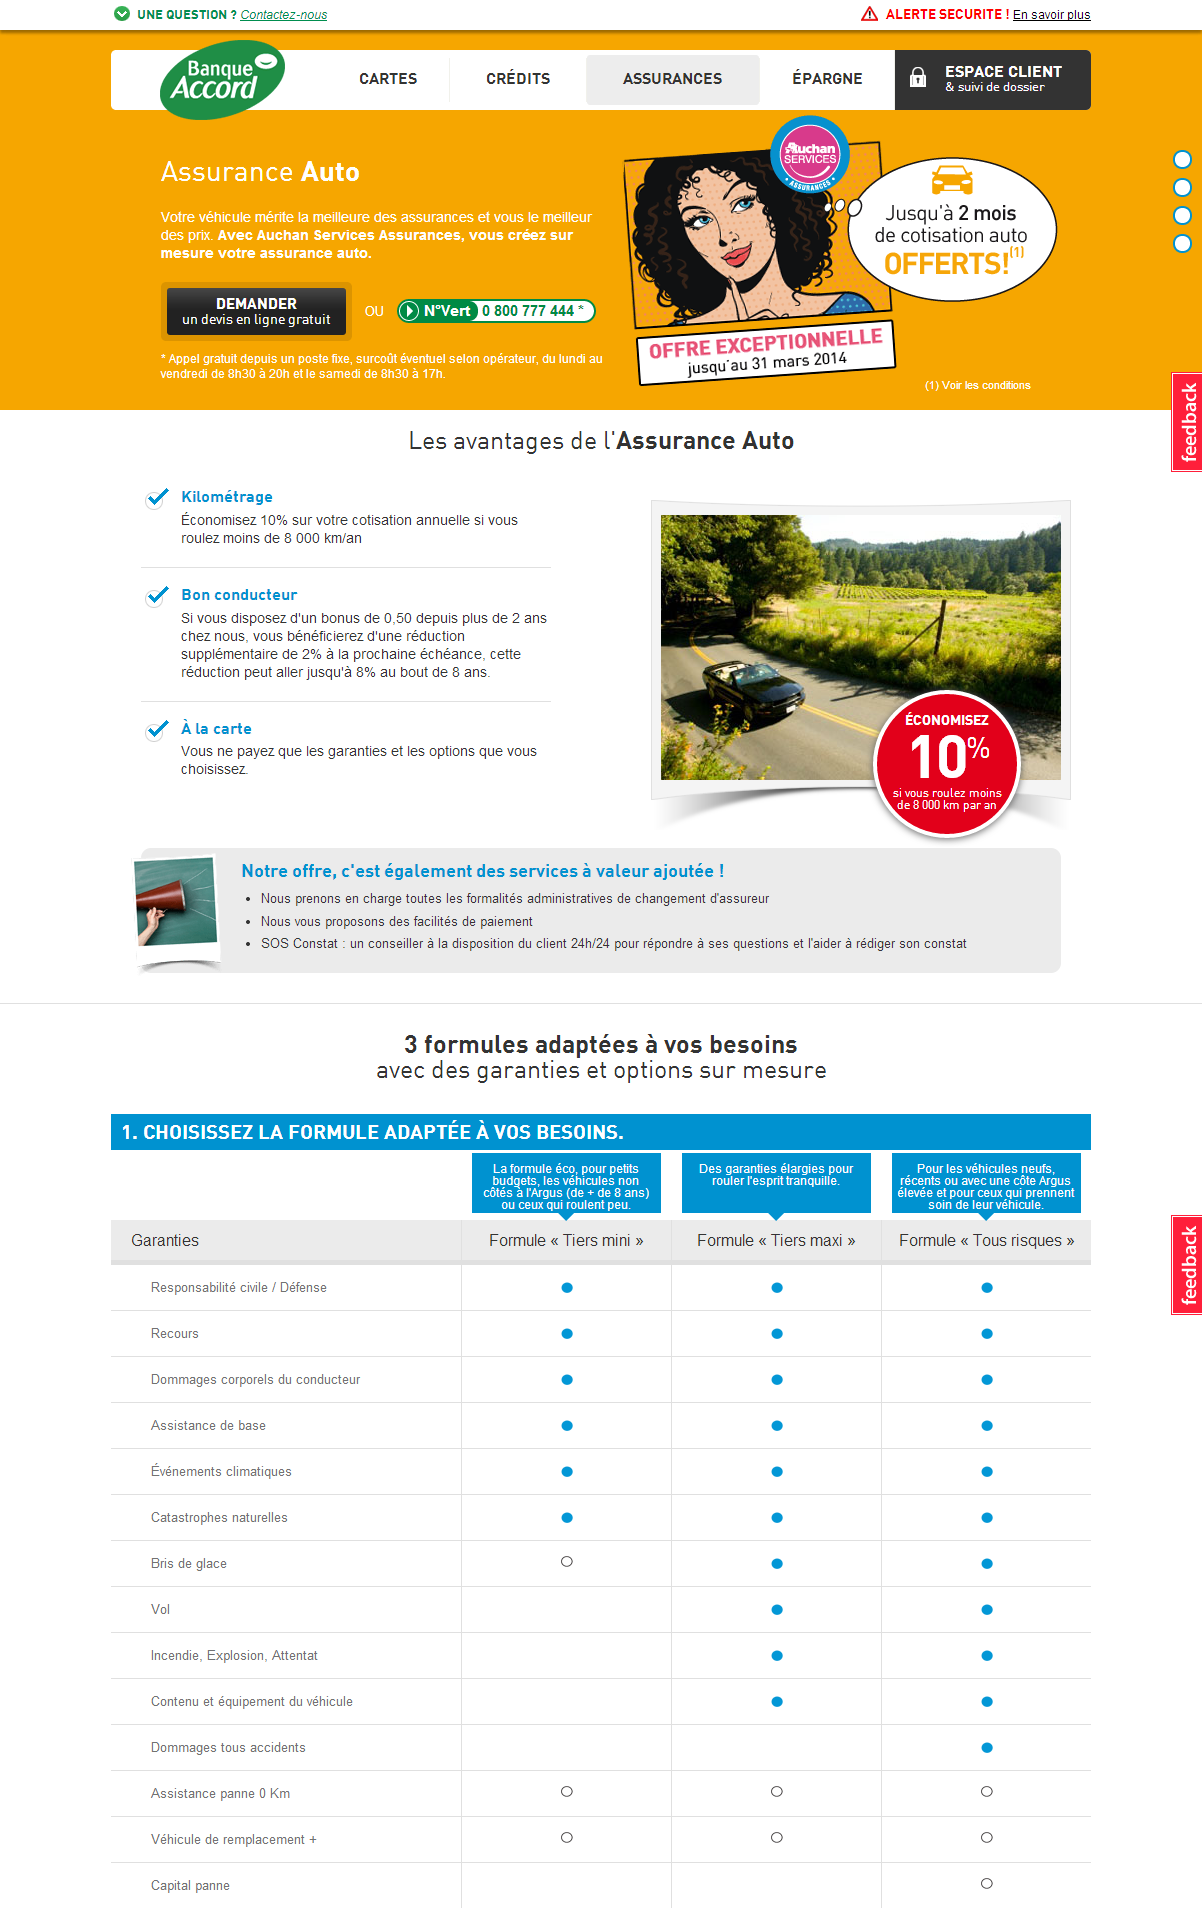Screen dimensions: 1202x1926
Task: Click the checkmark icon beside Kilométrage
Action: [157, 498]
